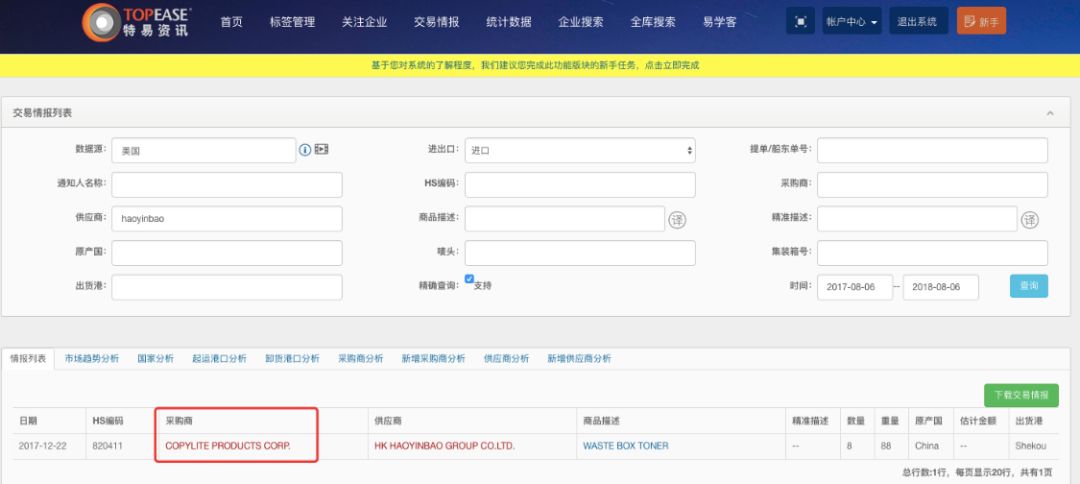Switch to the 新增采购商分析 tab
1080x484 pixels.
pyautogui.click(x=433, y=358)
